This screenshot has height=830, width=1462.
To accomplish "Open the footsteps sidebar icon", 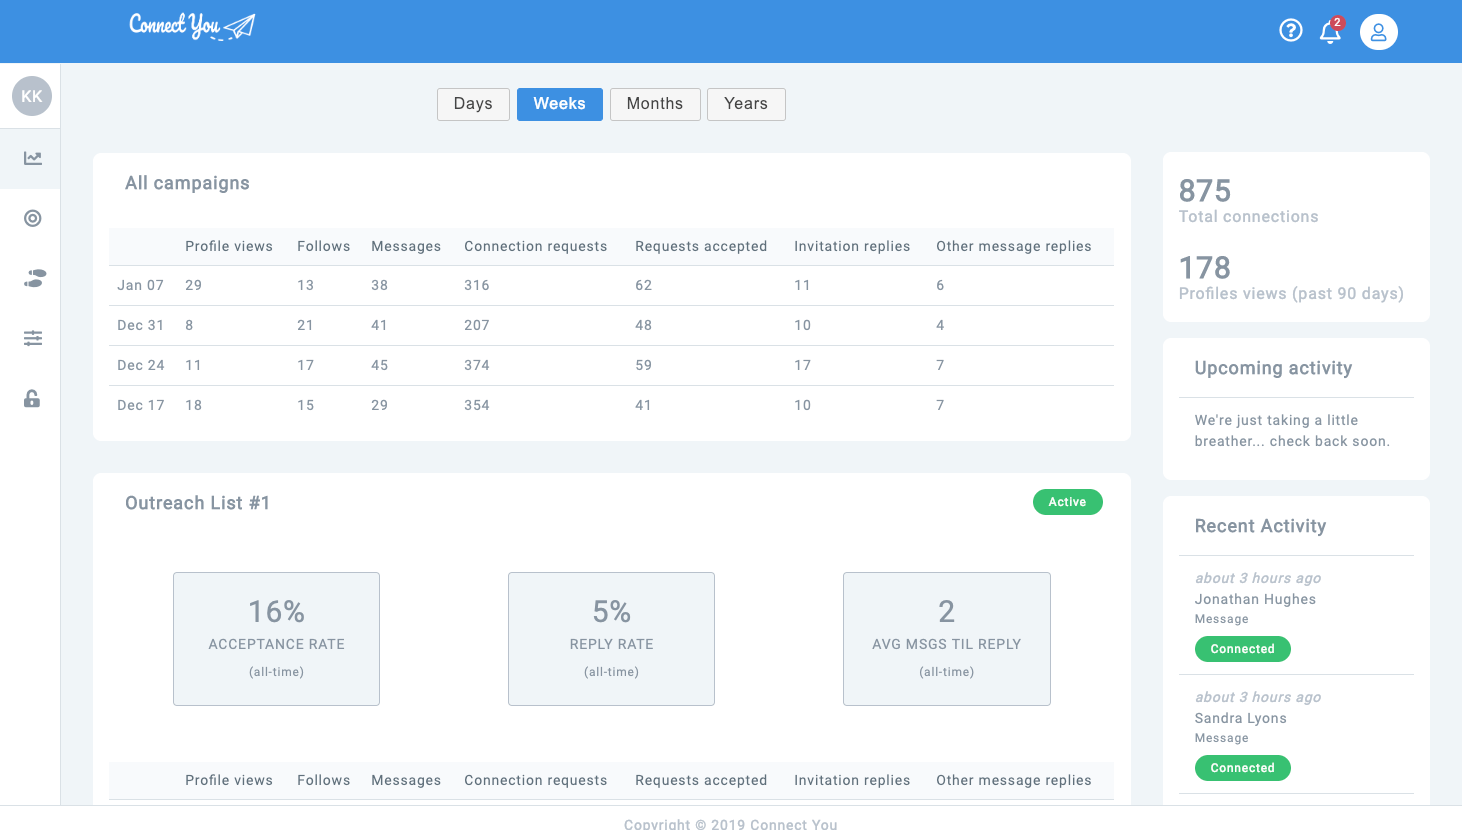I will (34, 278).
